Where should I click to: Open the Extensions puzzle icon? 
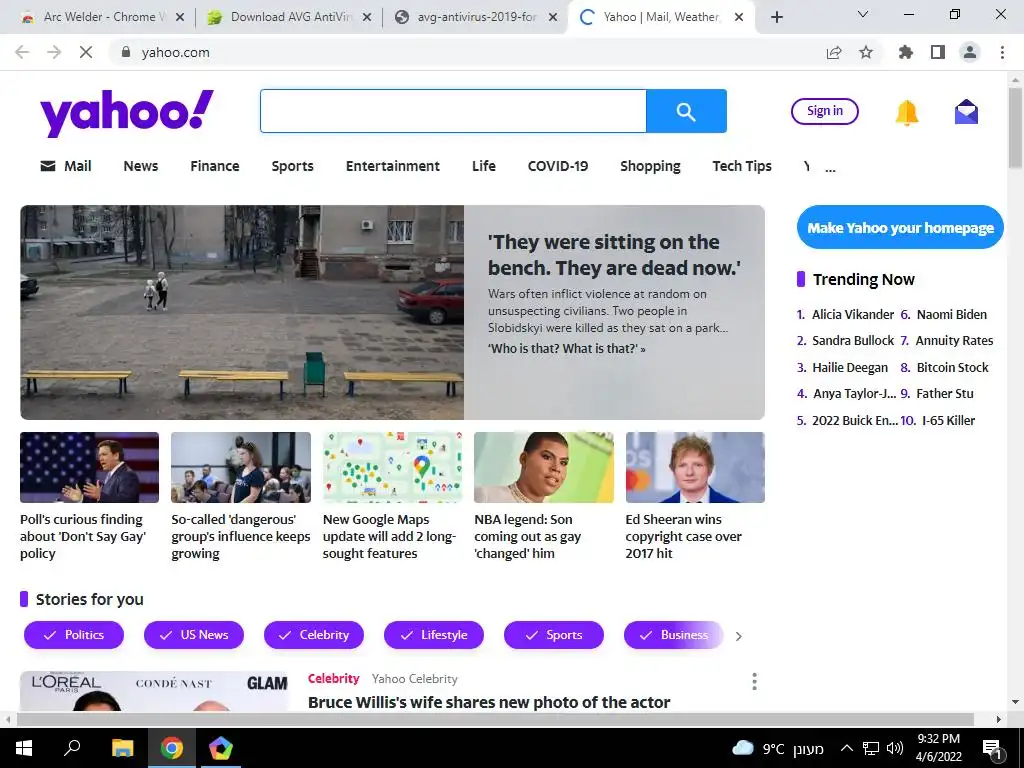tap(906, 52)
